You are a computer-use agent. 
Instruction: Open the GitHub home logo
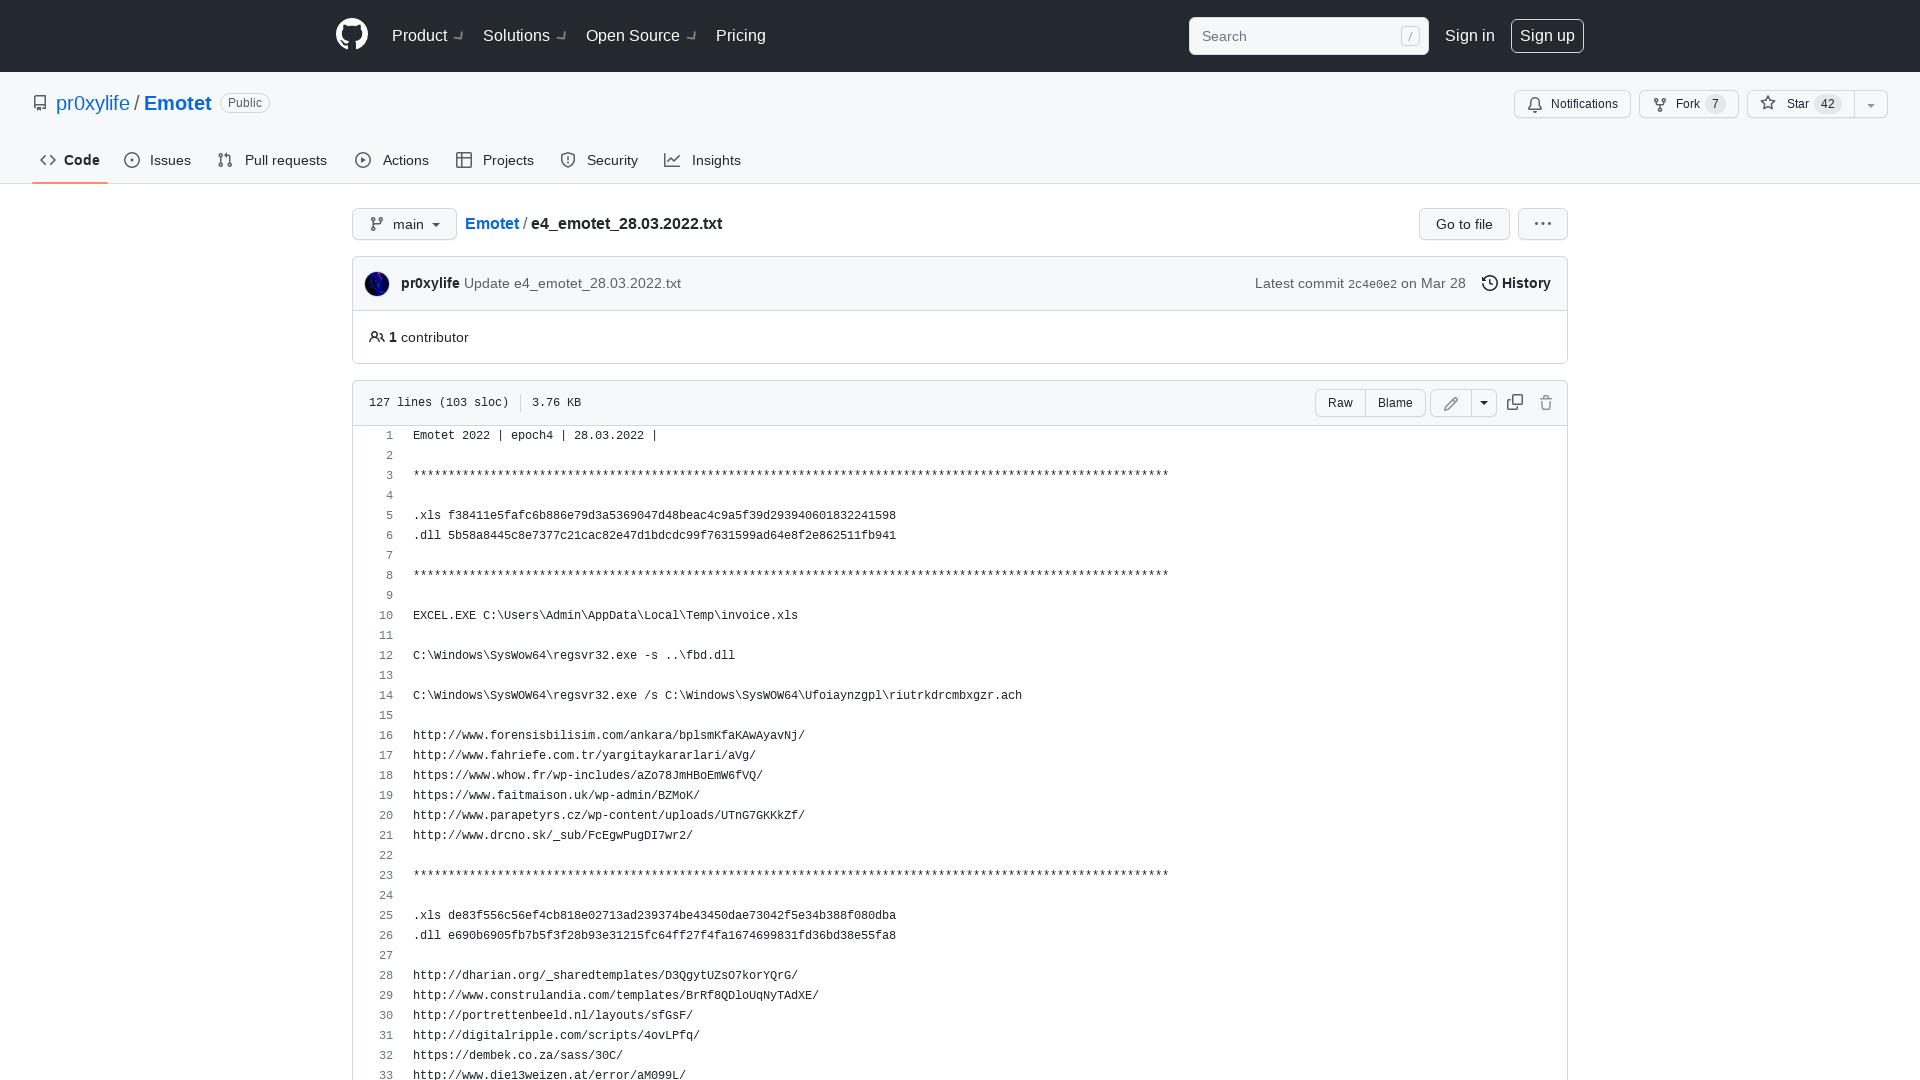pos(352,35)
